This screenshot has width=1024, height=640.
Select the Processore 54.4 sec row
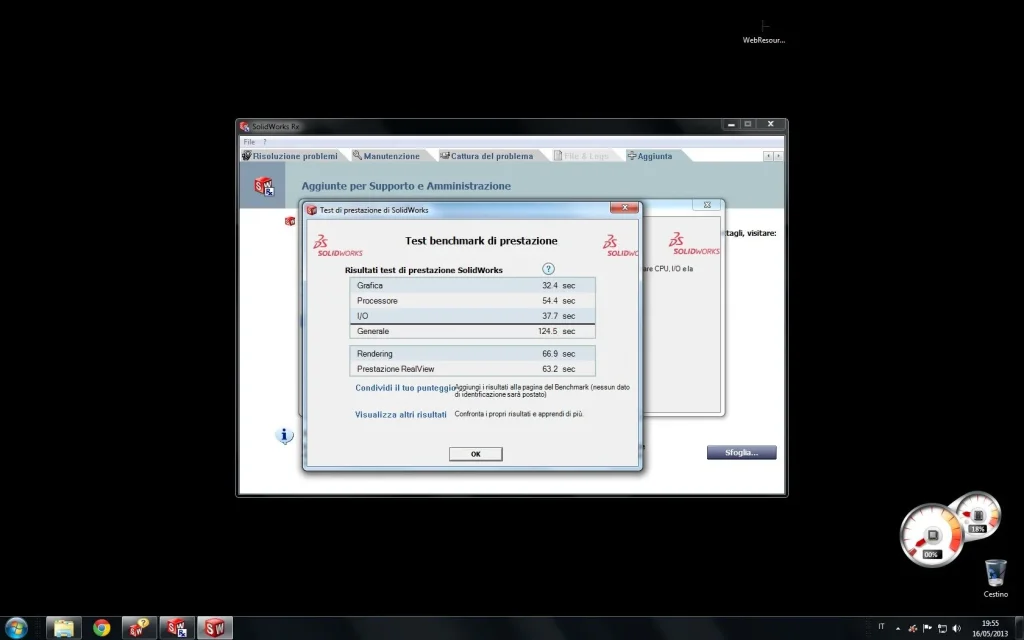472,300
